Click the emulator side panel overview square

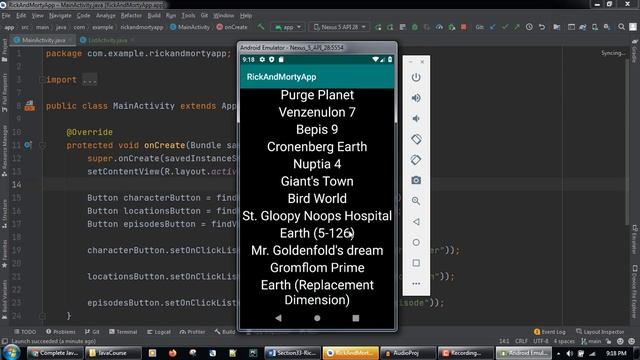click(x=416, y=263)
